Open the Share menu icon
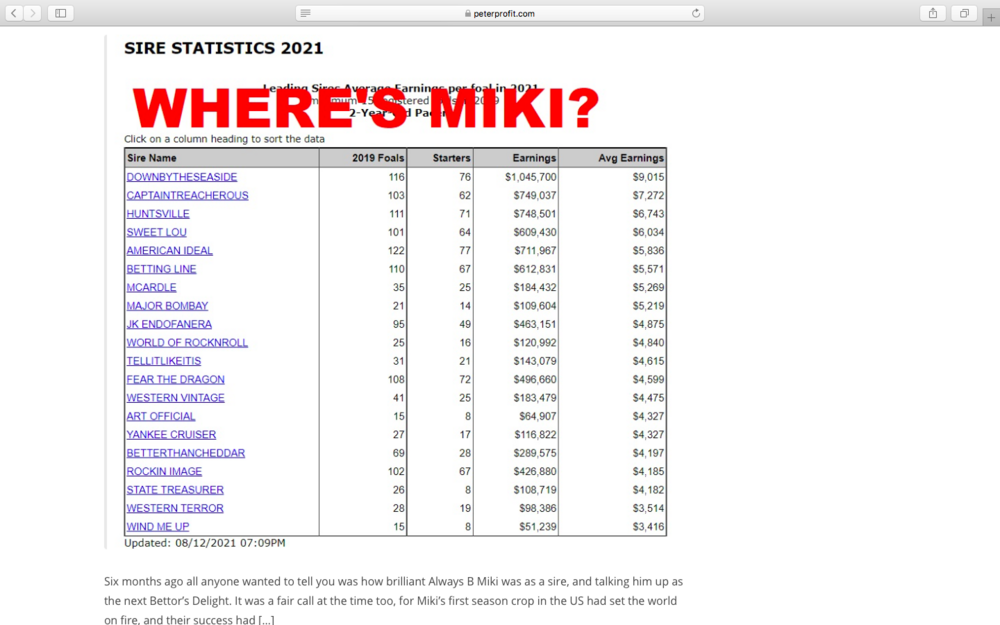The image size is (1000, 625). (932, 13)
